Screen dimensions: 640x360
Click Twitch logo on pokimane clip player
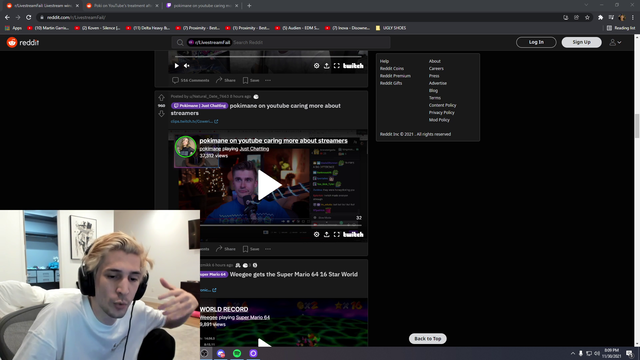[x=353, y=234]
